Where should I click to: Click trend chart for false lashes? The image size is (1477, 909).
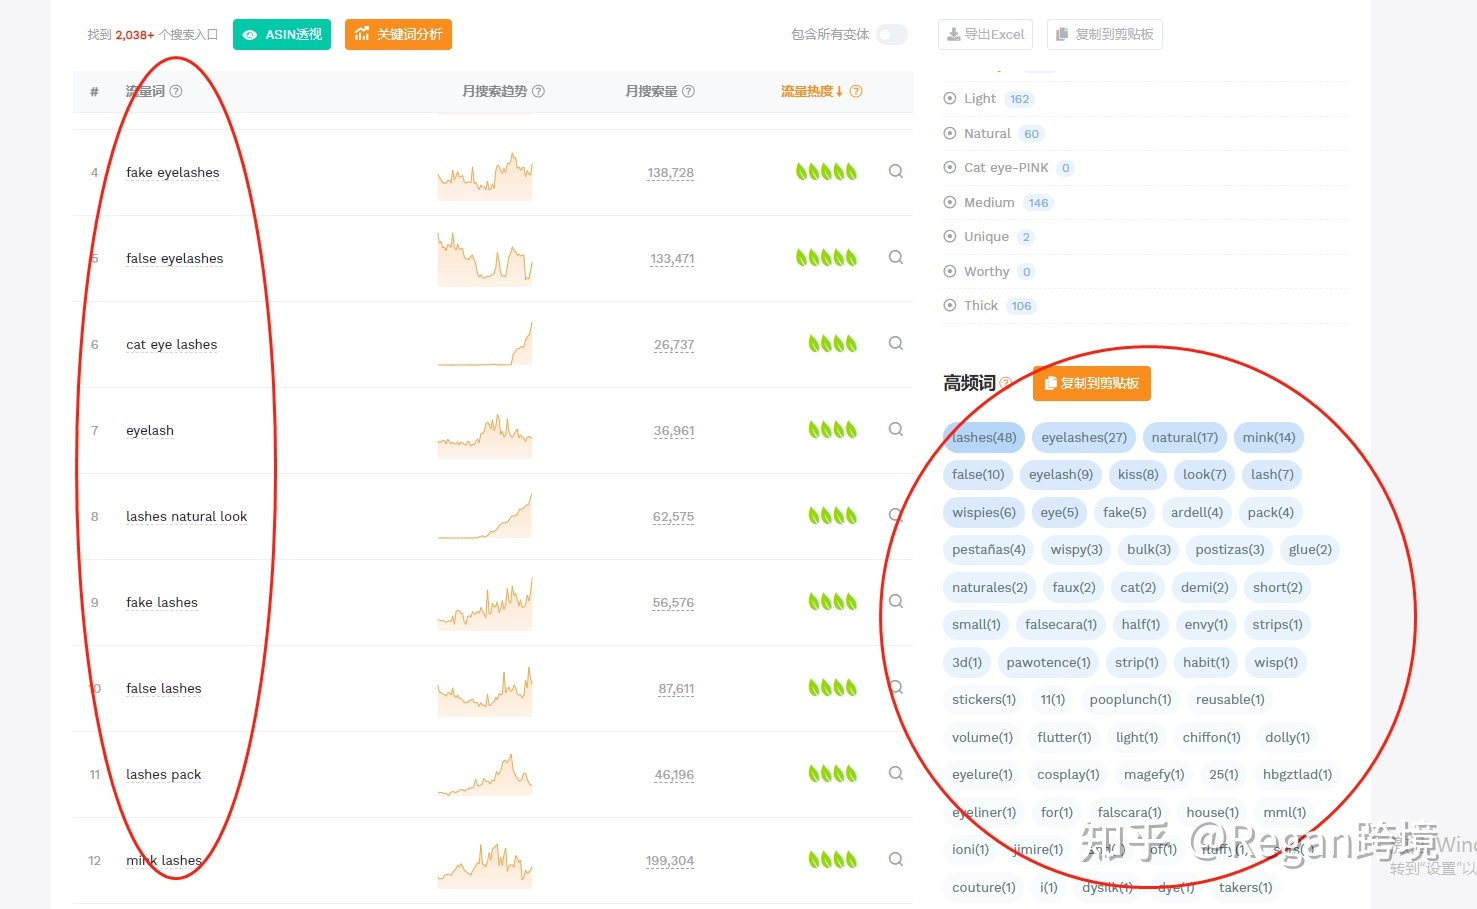tap(485, 689)
